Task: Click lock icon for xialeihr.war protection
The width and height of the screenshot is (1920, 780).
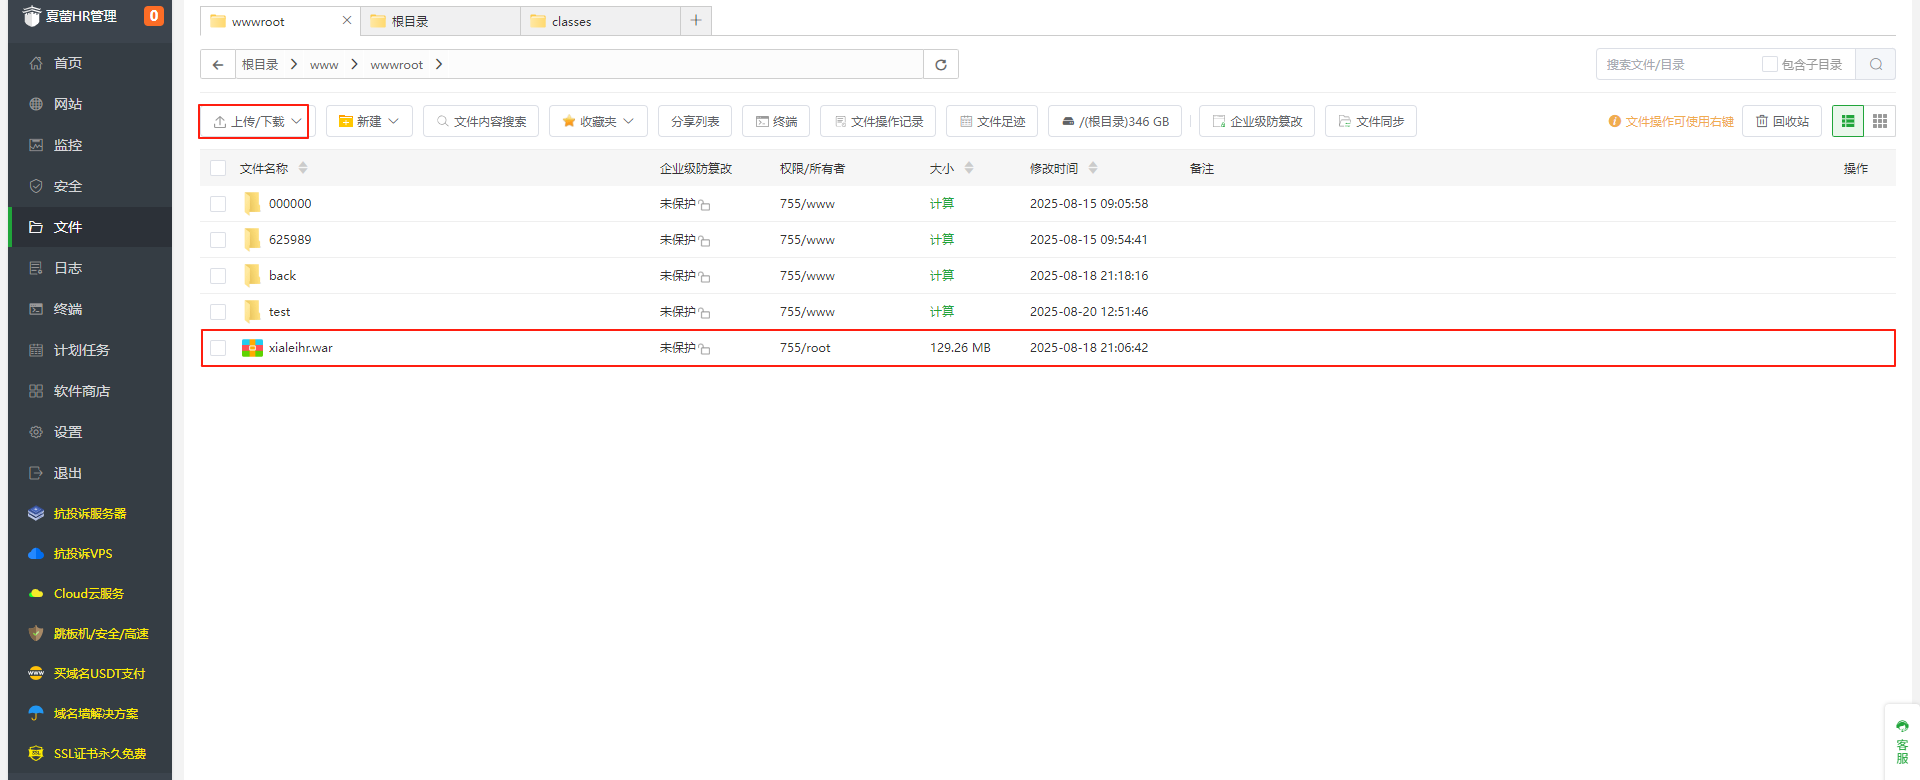Action: click(705, 349)
